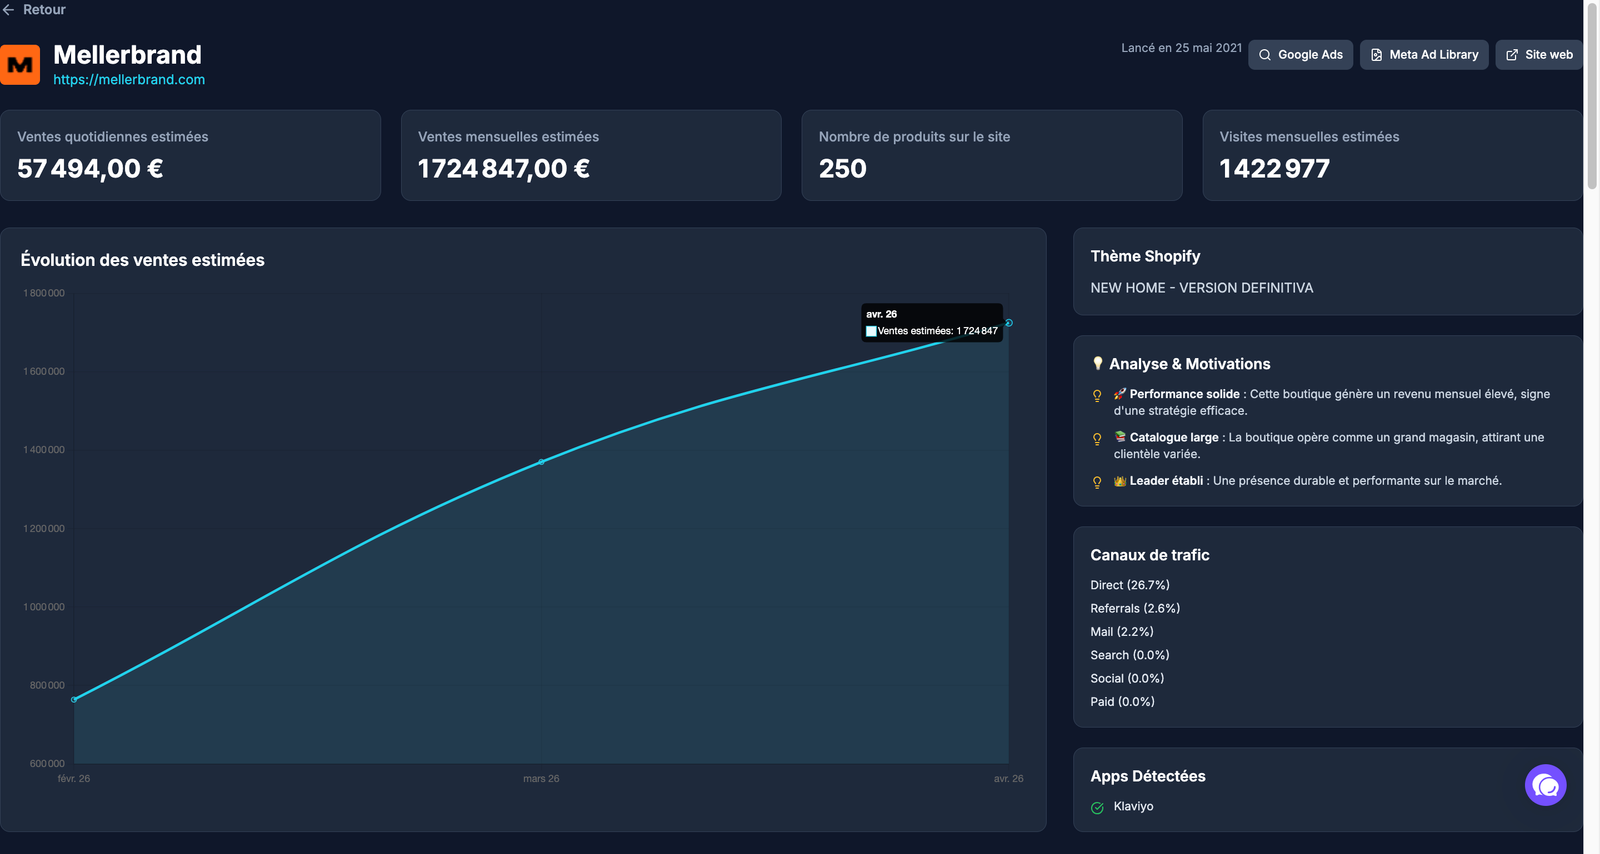1600x854 pixels.
Task: Open Meta Ad Library button
Action: click(x=1424, y=55)
